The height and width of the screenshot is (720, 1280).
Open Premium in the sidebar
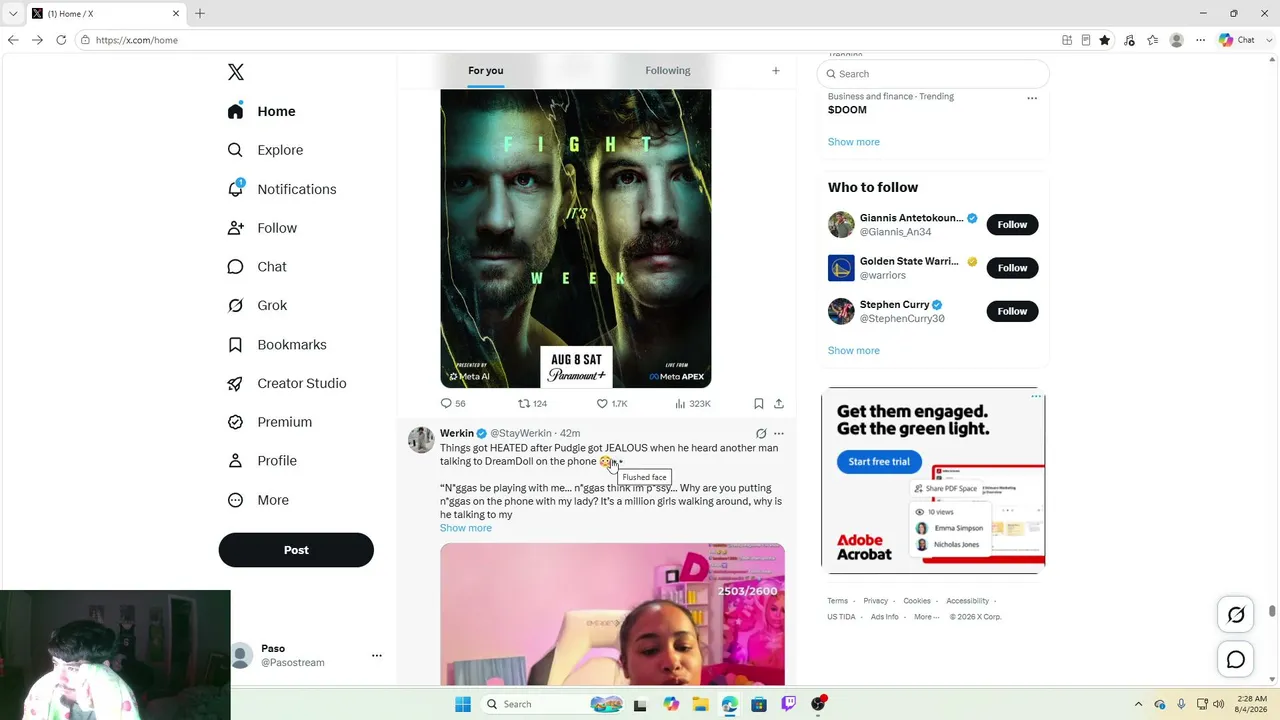click(x=270, y=422)
